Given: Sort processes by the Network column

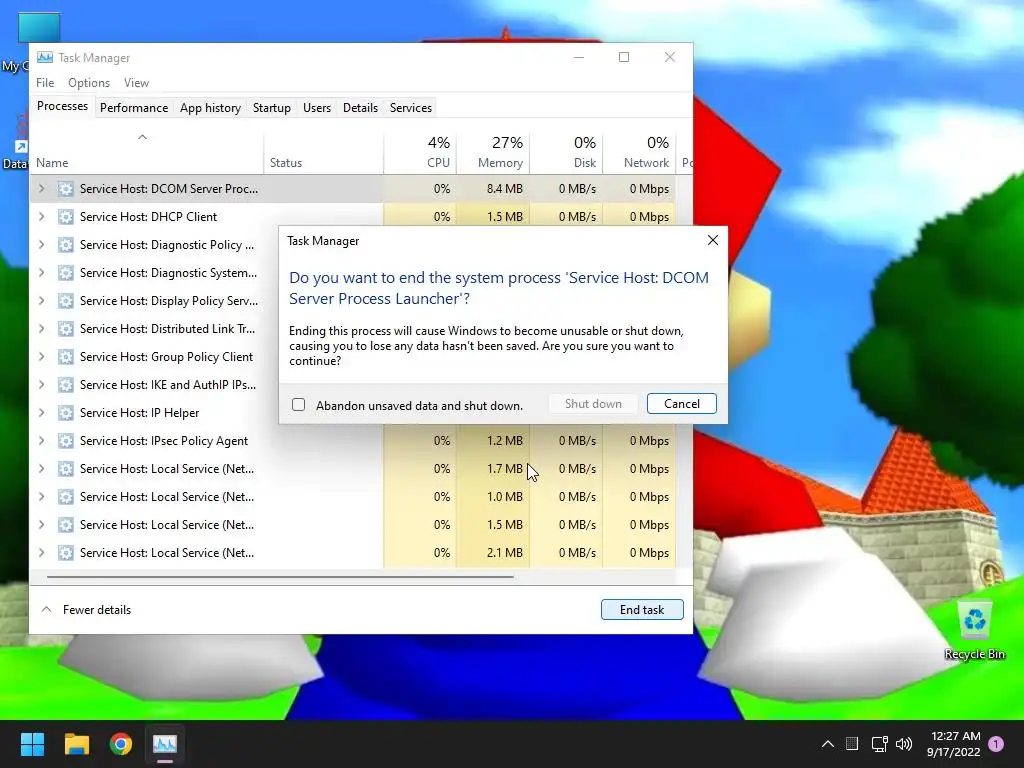Looking at the screenshot, I should (639, 153).
